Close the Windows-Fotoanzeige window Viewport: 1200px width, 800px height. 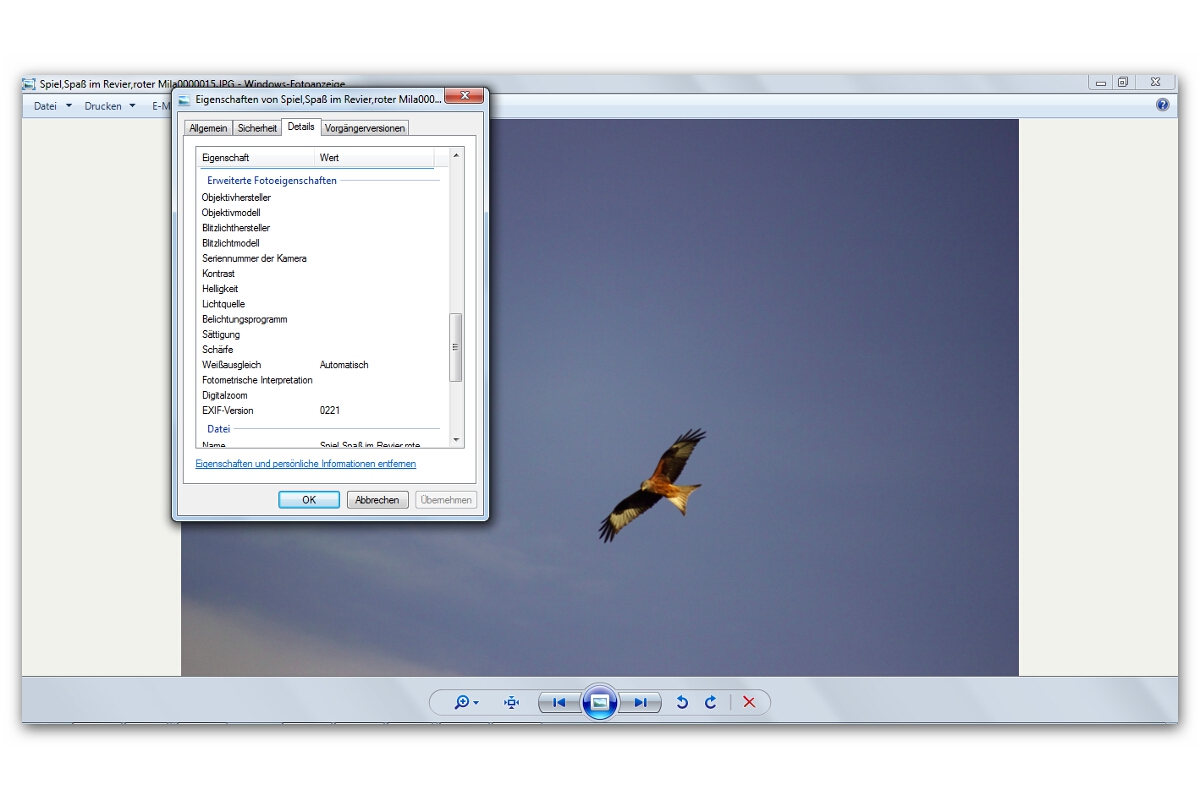point(1155,83)
